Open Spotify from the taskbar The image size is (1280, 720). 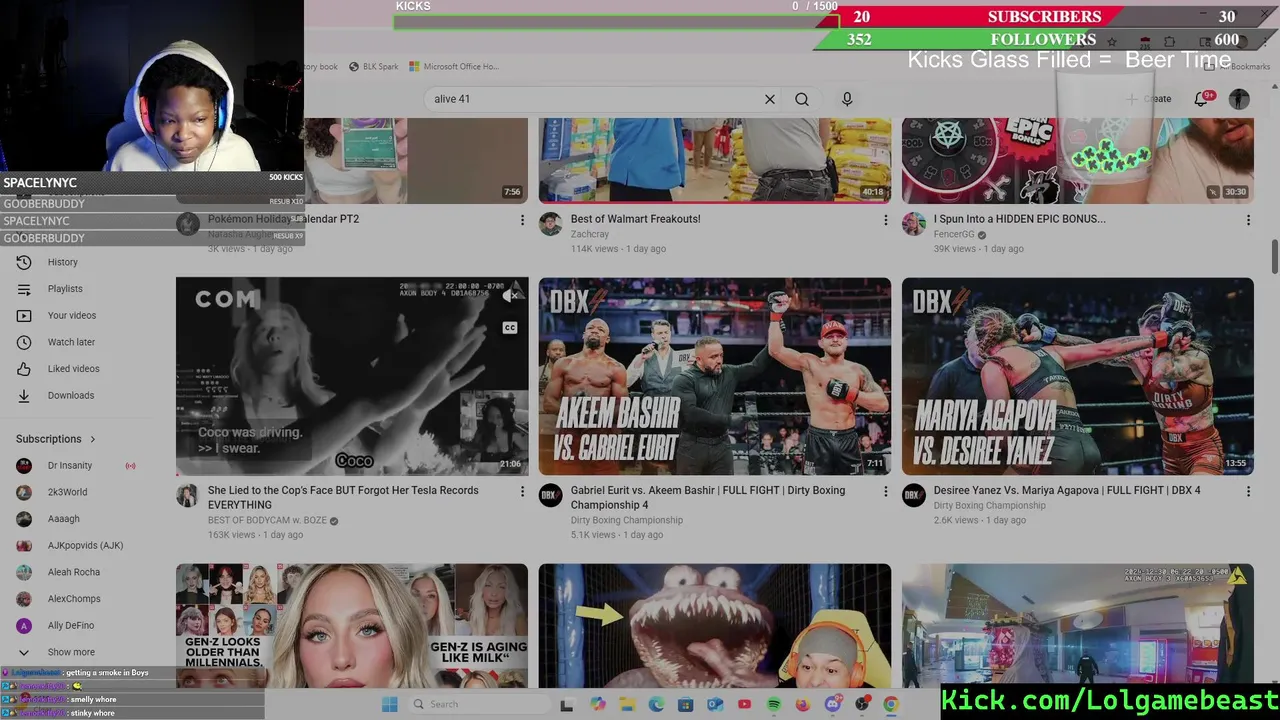[774, 704]
